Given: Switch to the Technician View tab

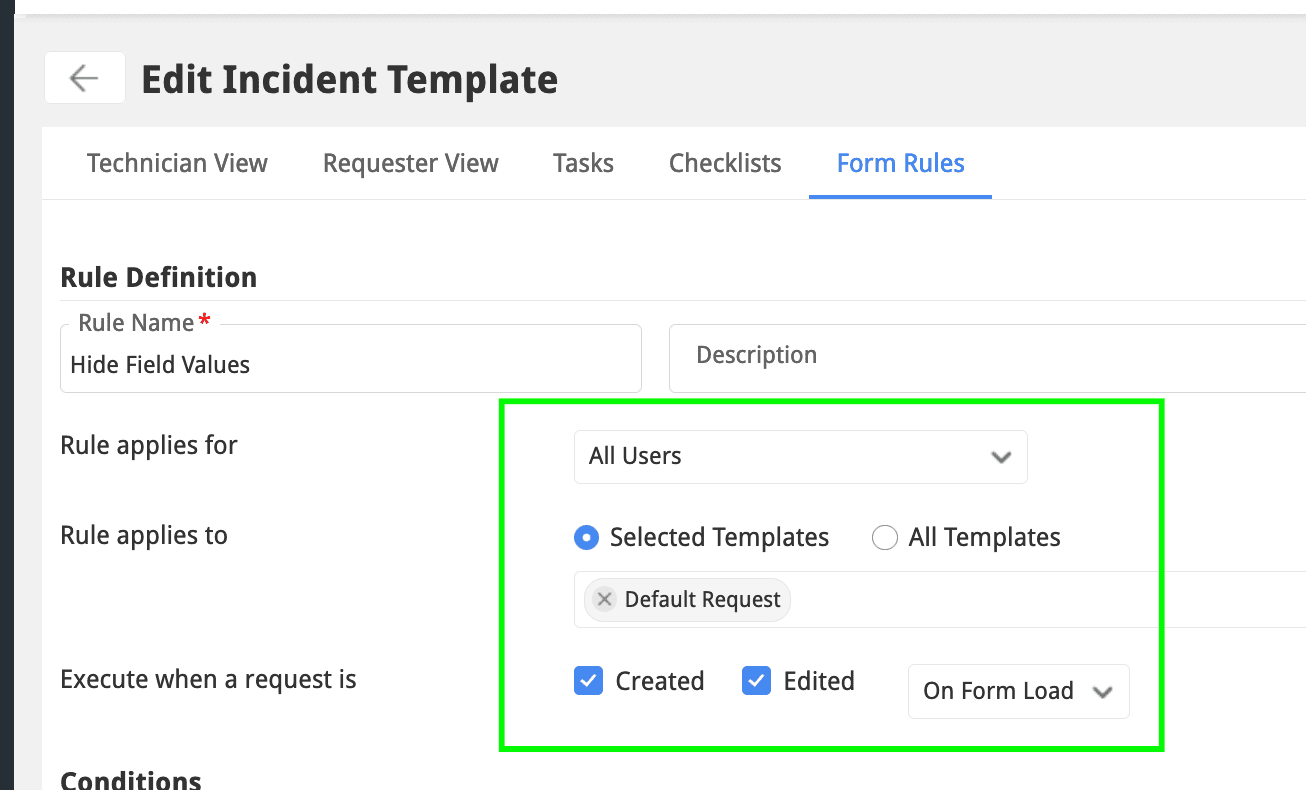Looking at the screenshot, I should pyautogui.click(x=177, y=163).
